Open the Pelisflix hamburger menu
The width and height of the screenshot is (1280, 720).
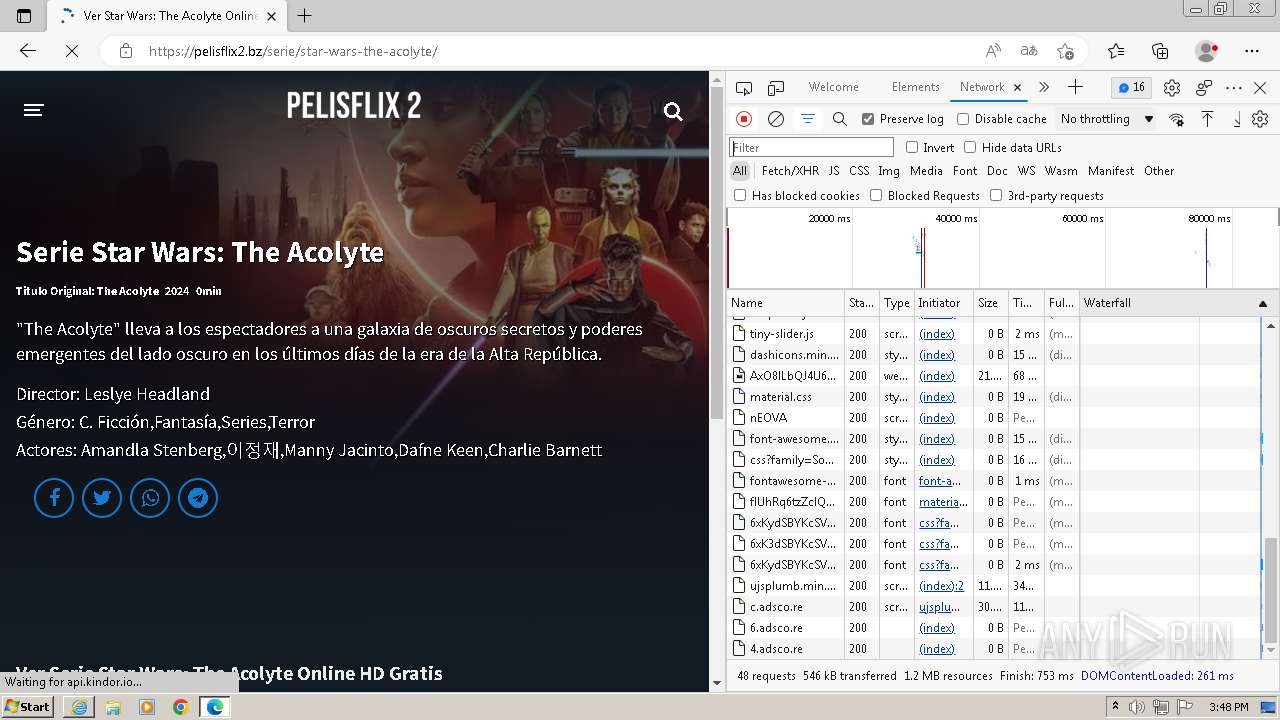pos(34,110)
